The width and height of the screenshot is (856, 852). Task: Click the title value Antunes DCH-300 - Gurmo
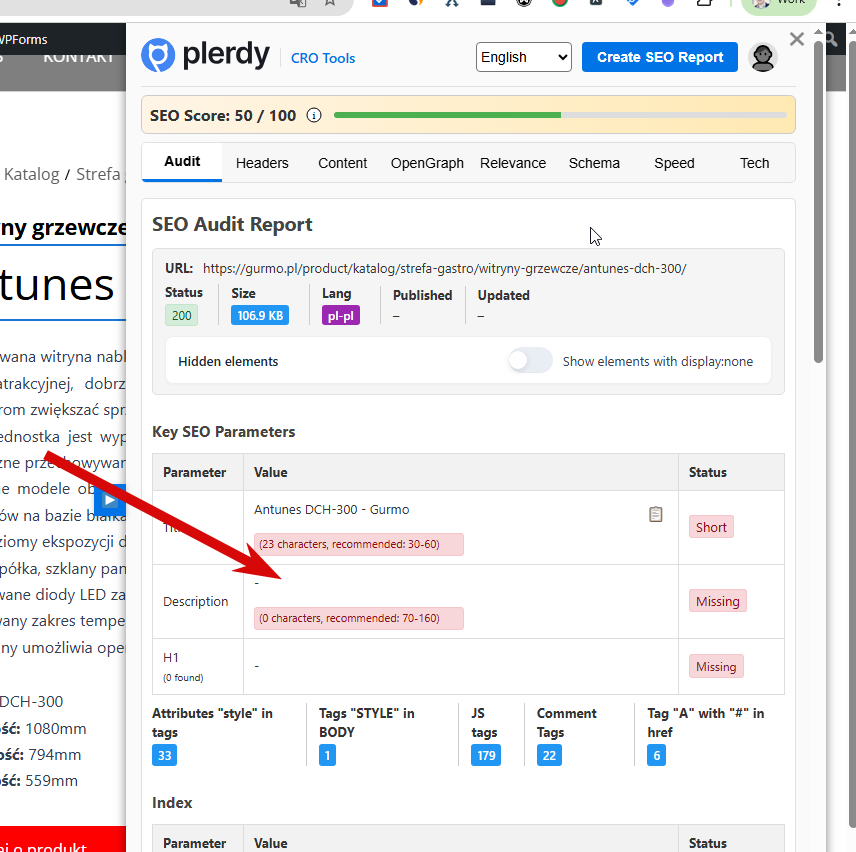pos(331,510)
